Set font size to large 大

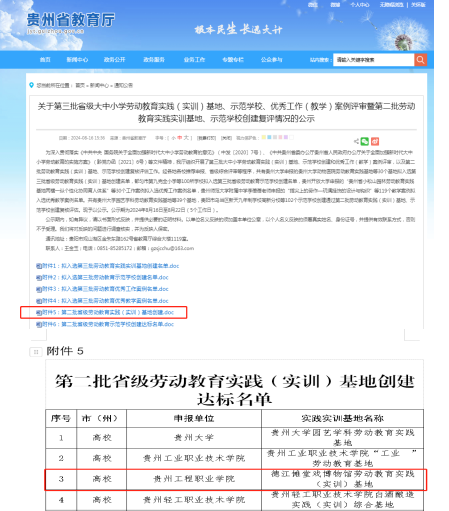coord(186,138)
